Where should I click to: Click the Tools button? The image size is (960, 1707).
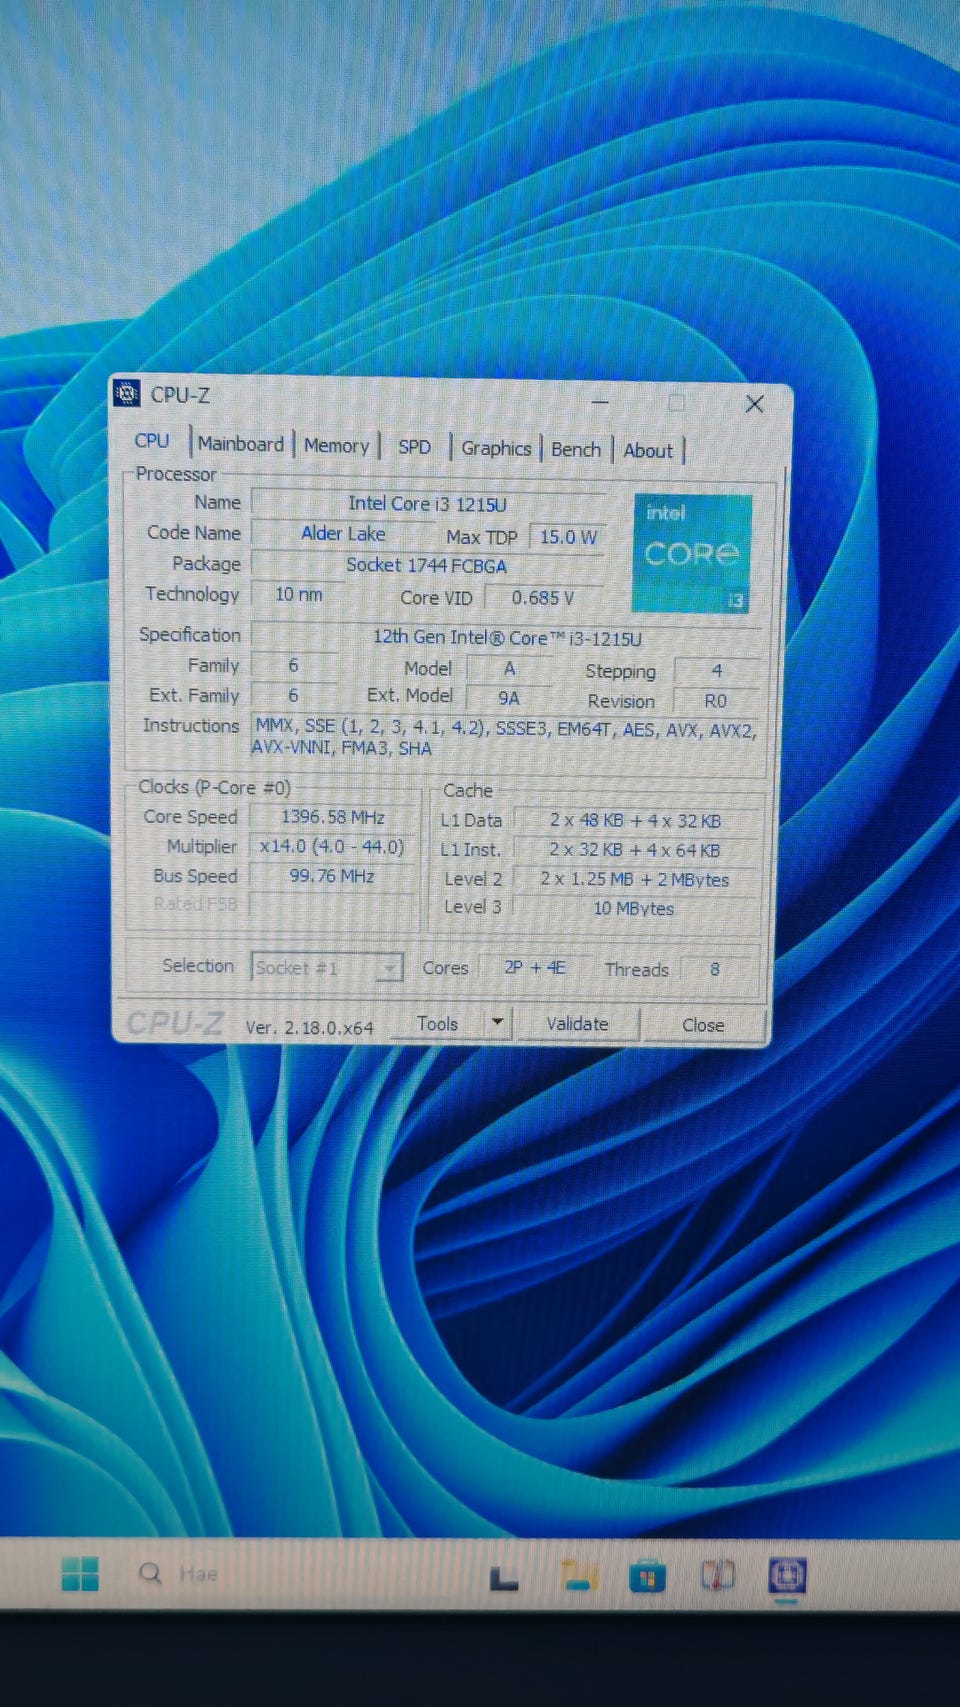[x=438, y=1024]
